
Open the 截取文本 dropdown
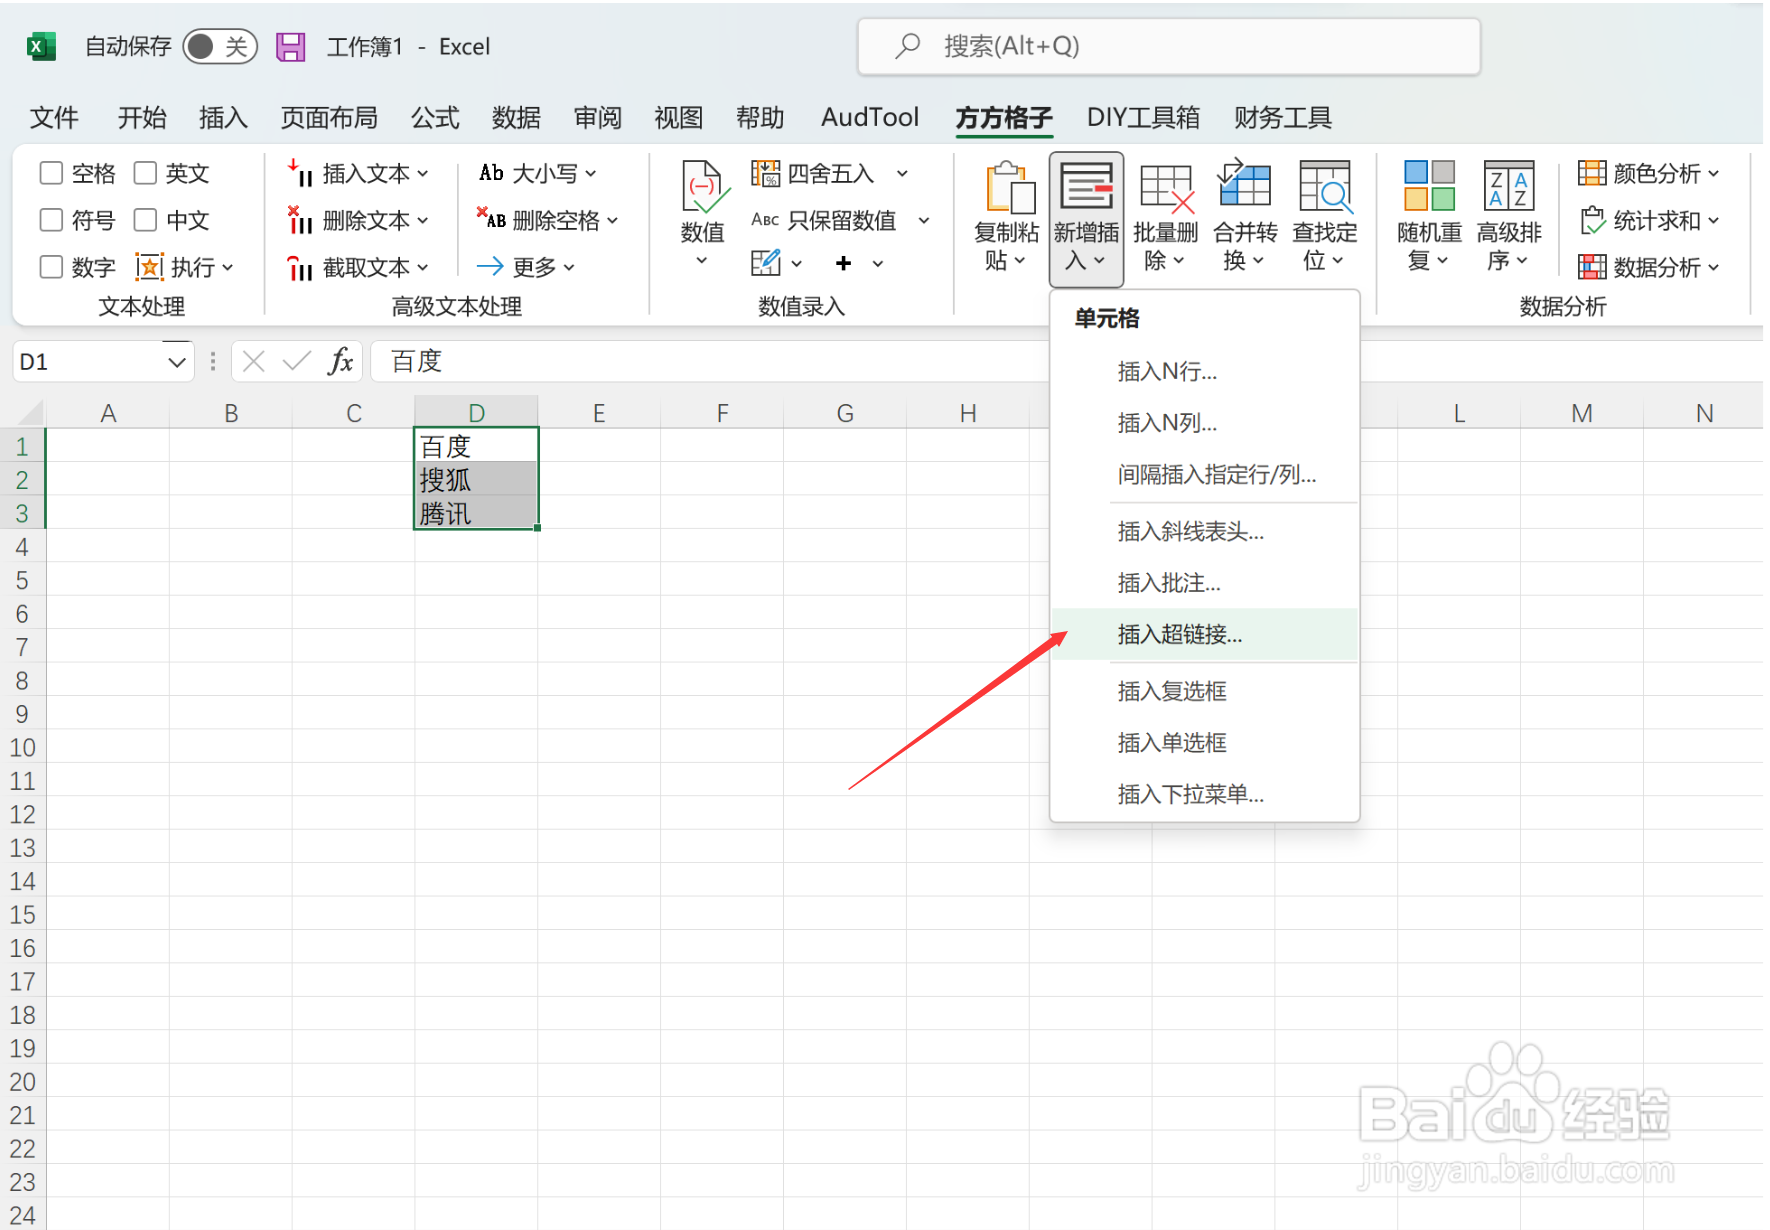358,267
